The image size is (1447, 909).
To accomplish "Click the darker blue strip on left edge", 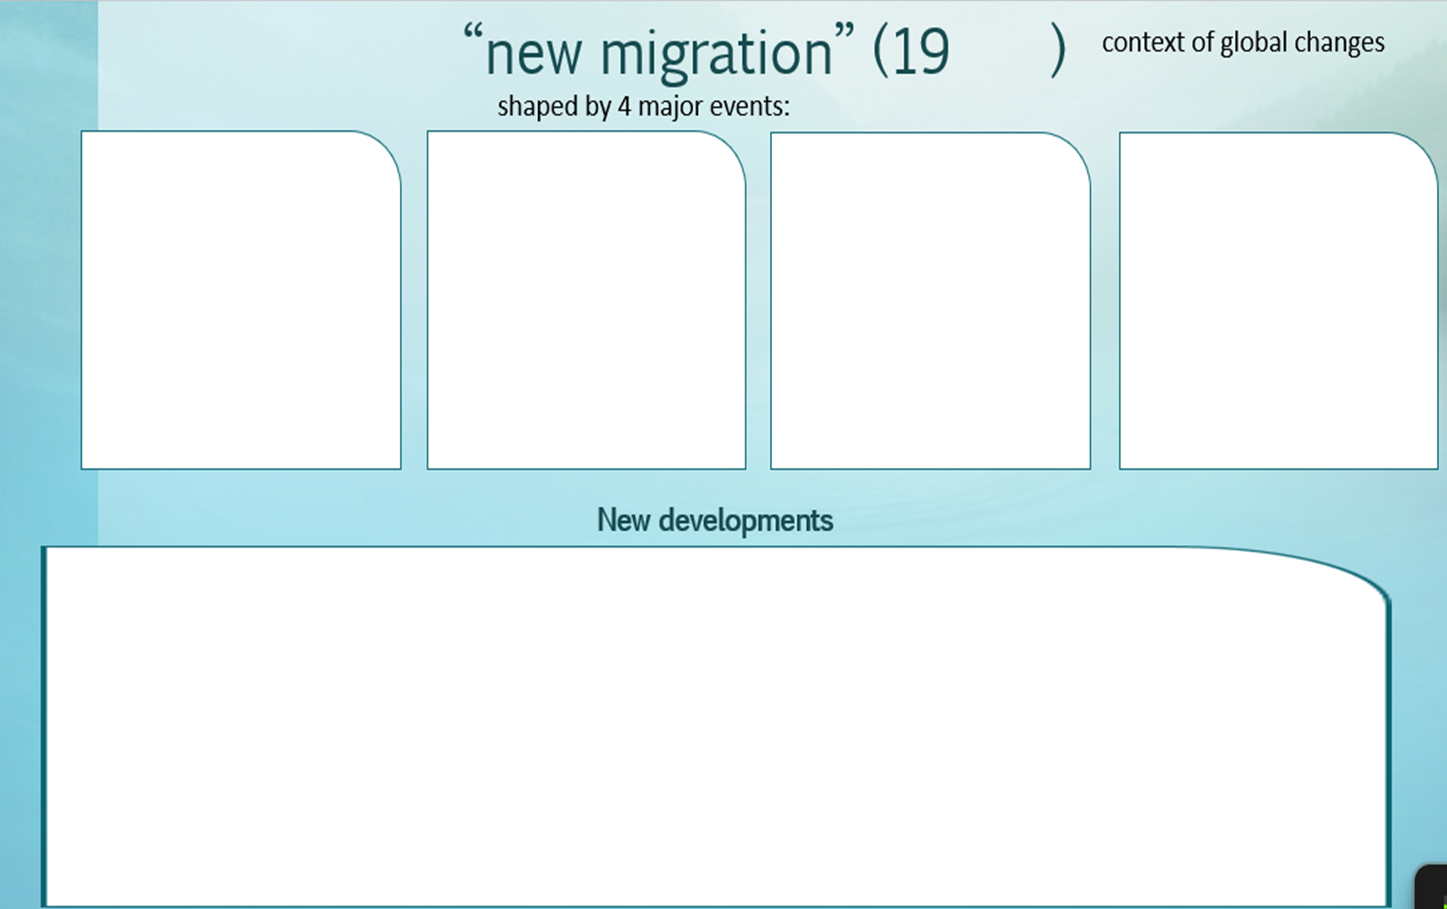I will pyautogui.click(x=48, y=300).
